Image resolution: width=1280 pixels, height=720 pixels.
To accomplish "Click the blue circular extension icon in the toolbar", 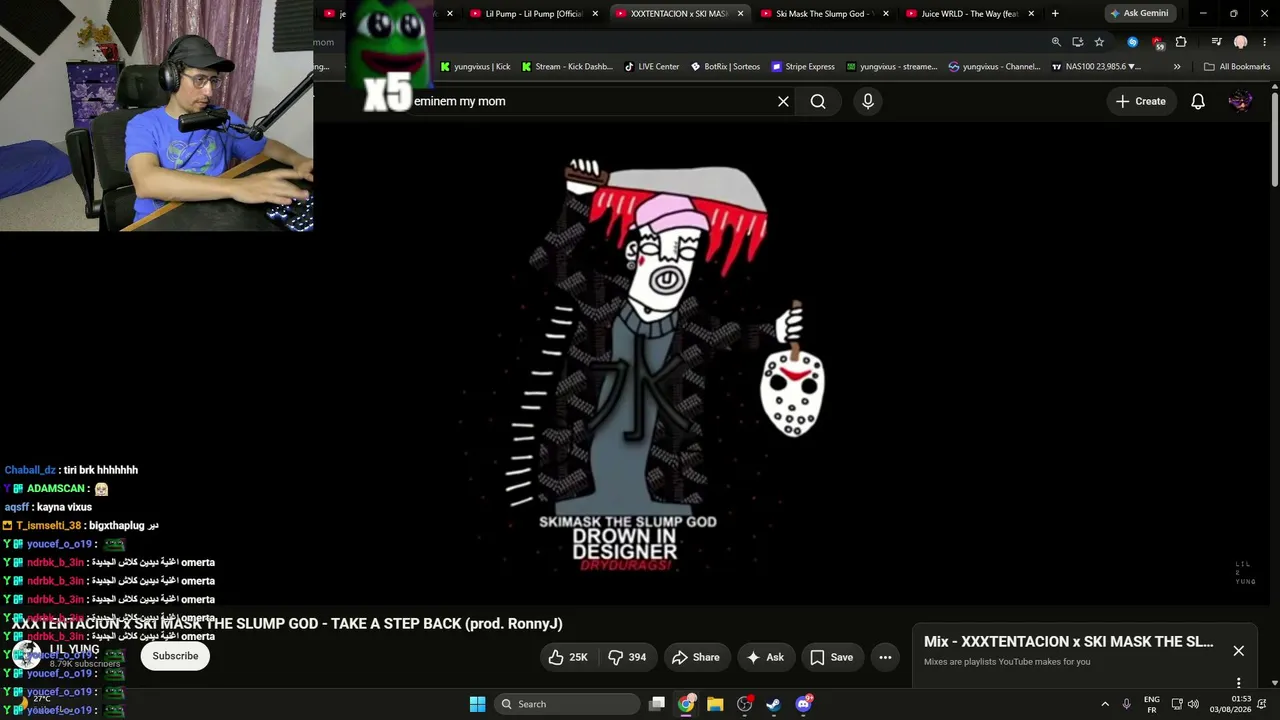I will click(1132, 42).
